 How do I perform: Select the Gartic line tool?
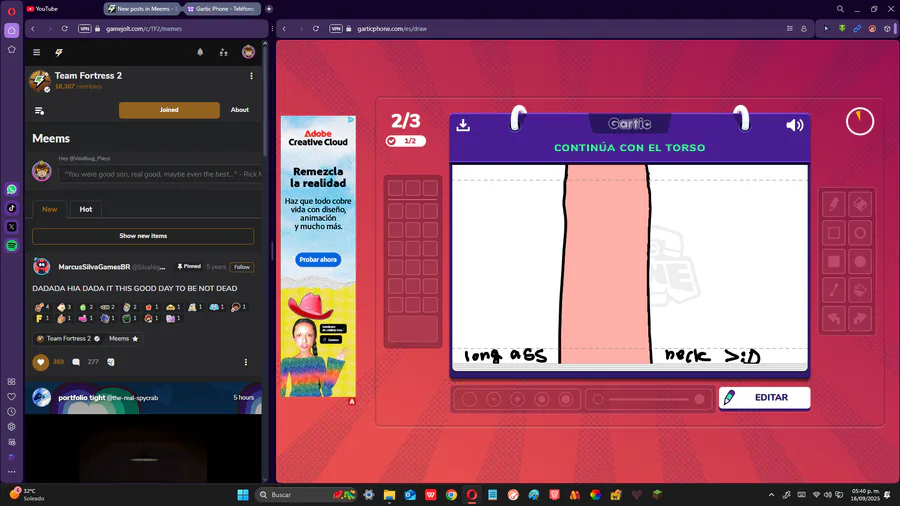point(833,290)
